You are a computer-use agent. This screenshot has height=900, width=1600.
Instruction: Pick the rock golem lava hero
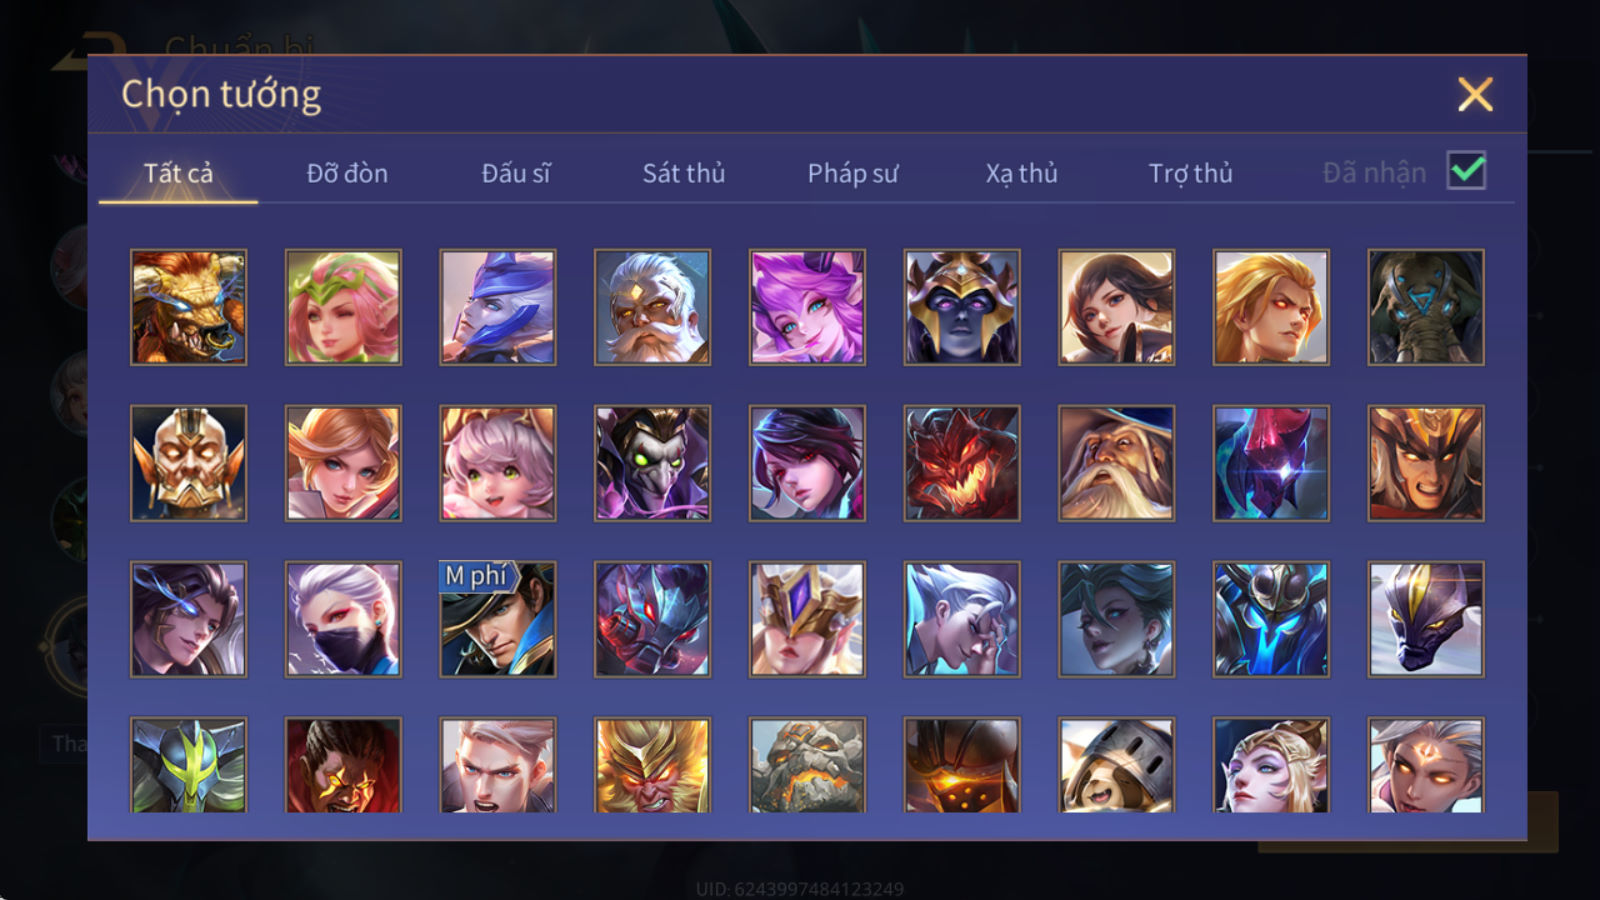tap(807, 765)
